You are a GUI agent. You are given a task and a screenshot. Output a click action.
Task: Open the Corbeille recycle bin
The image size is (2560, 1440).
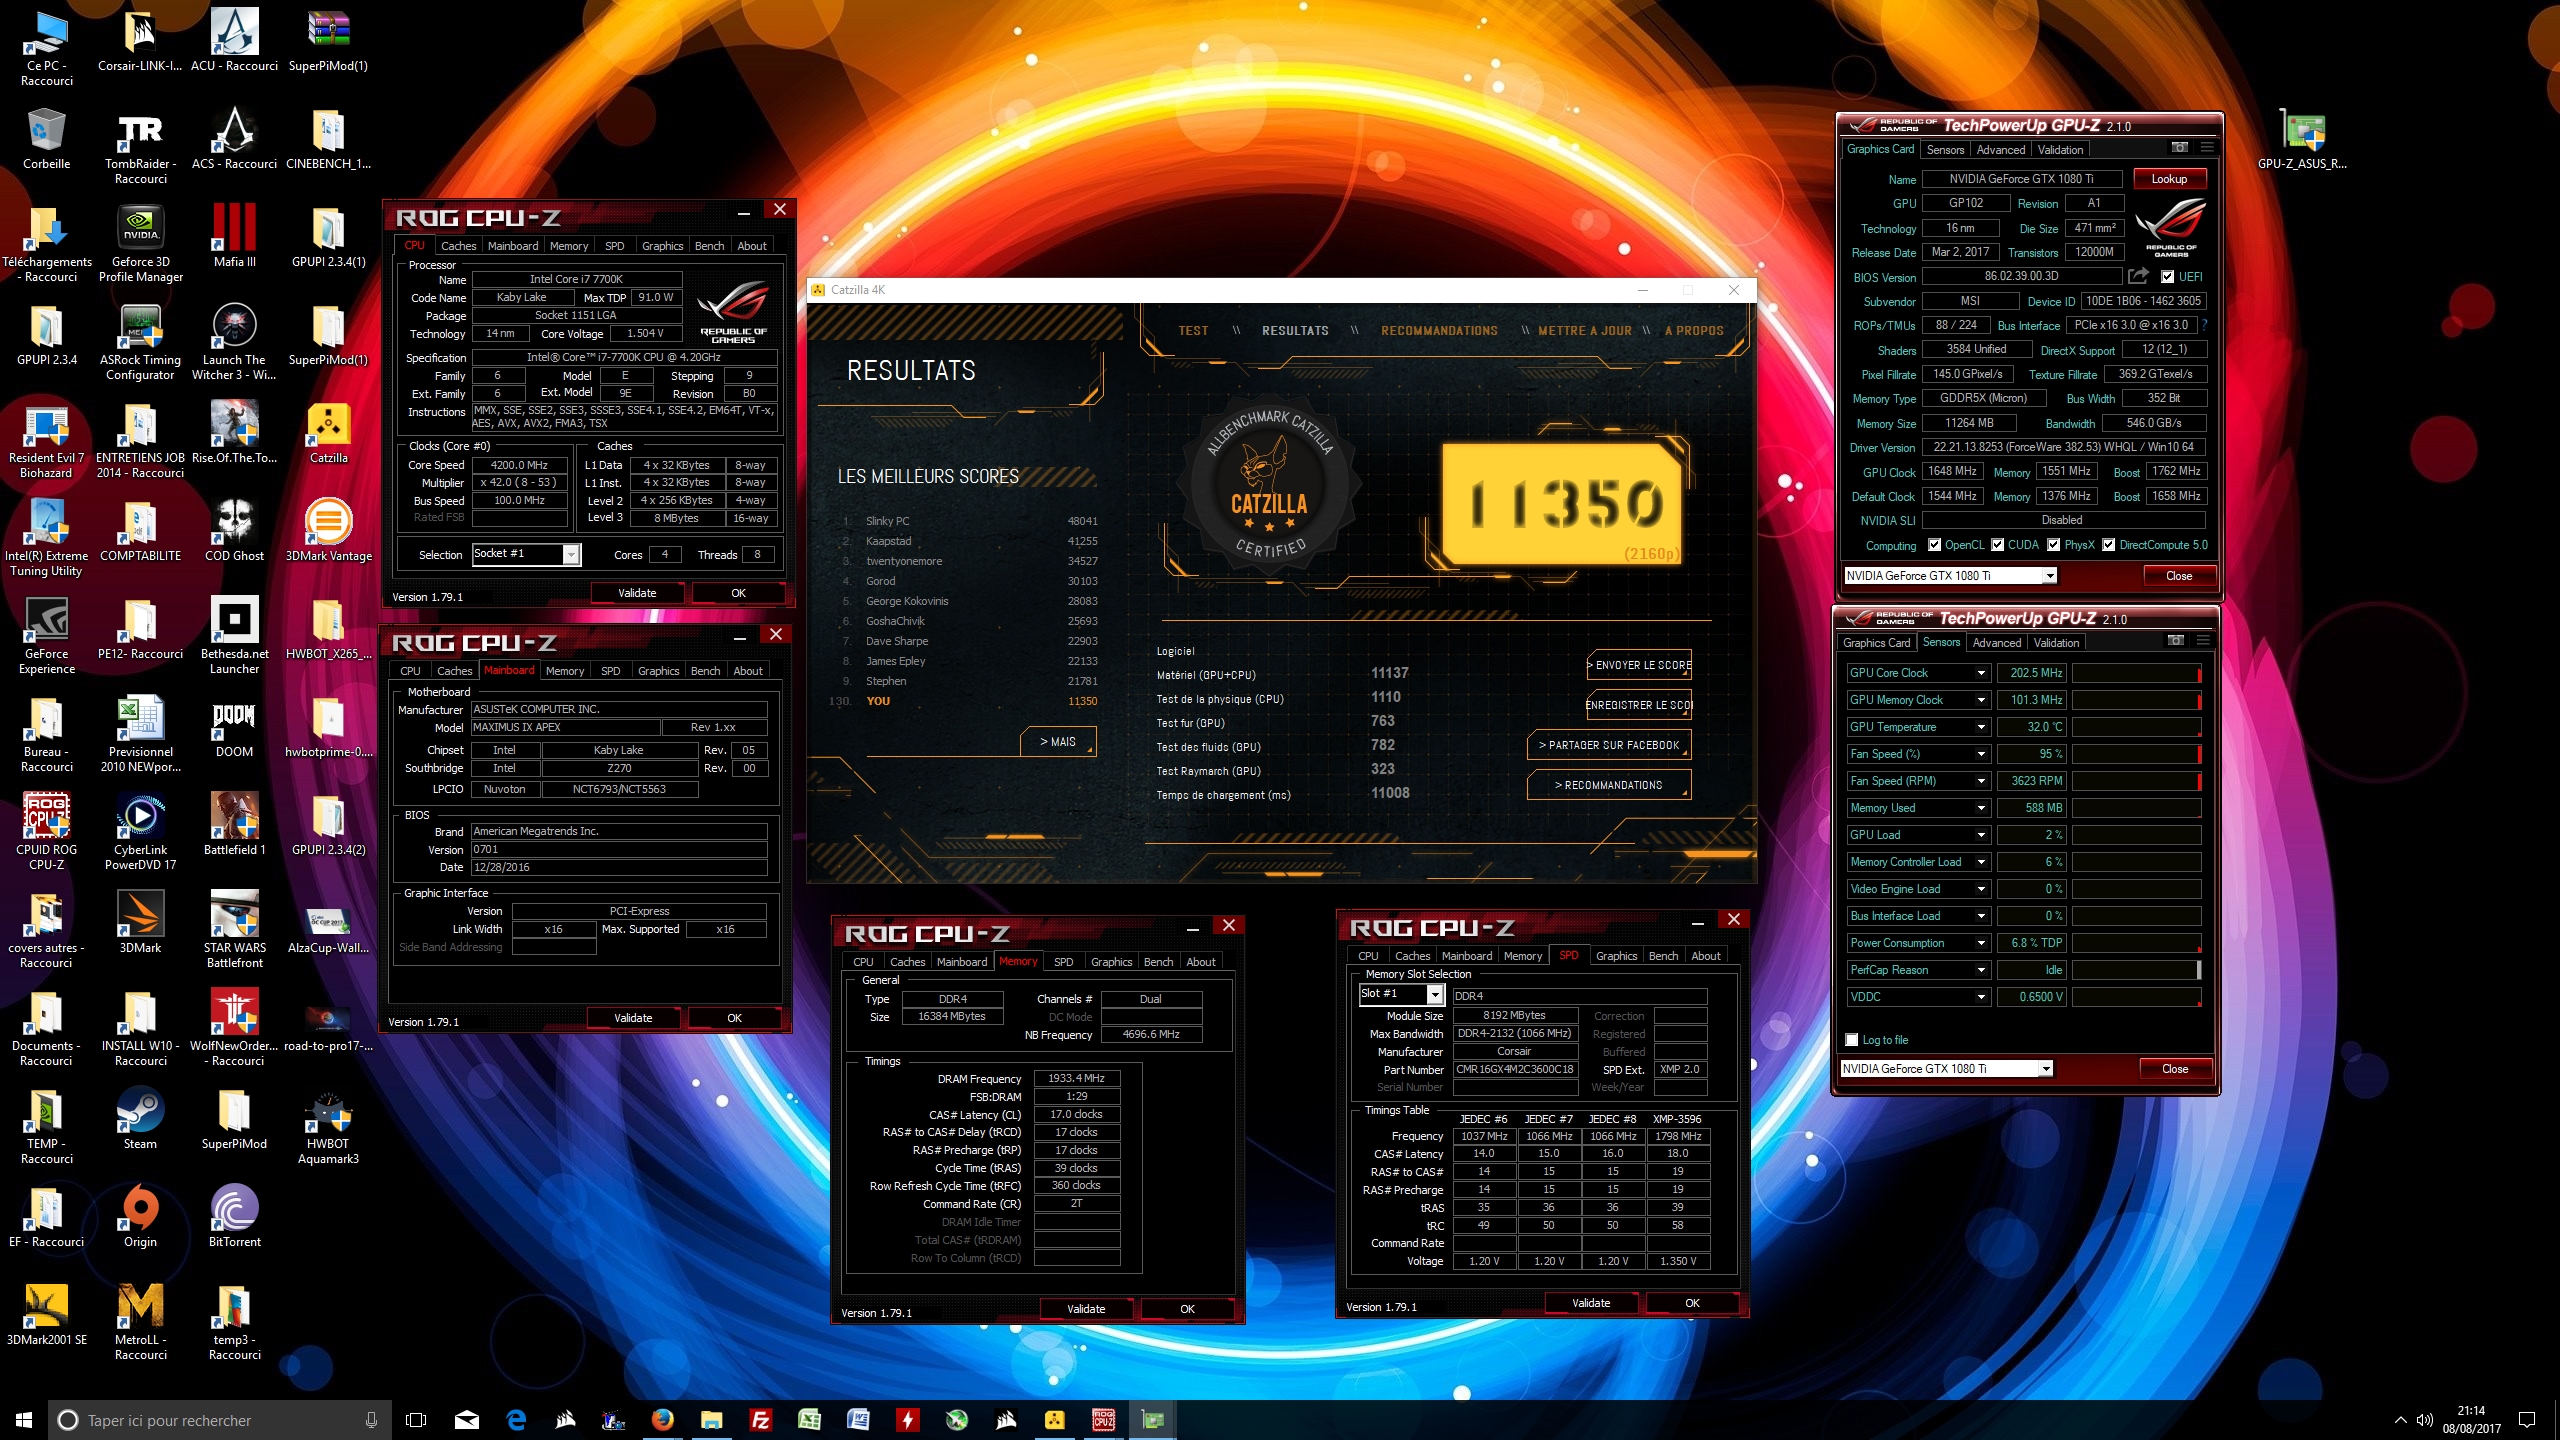click(46, 138)
